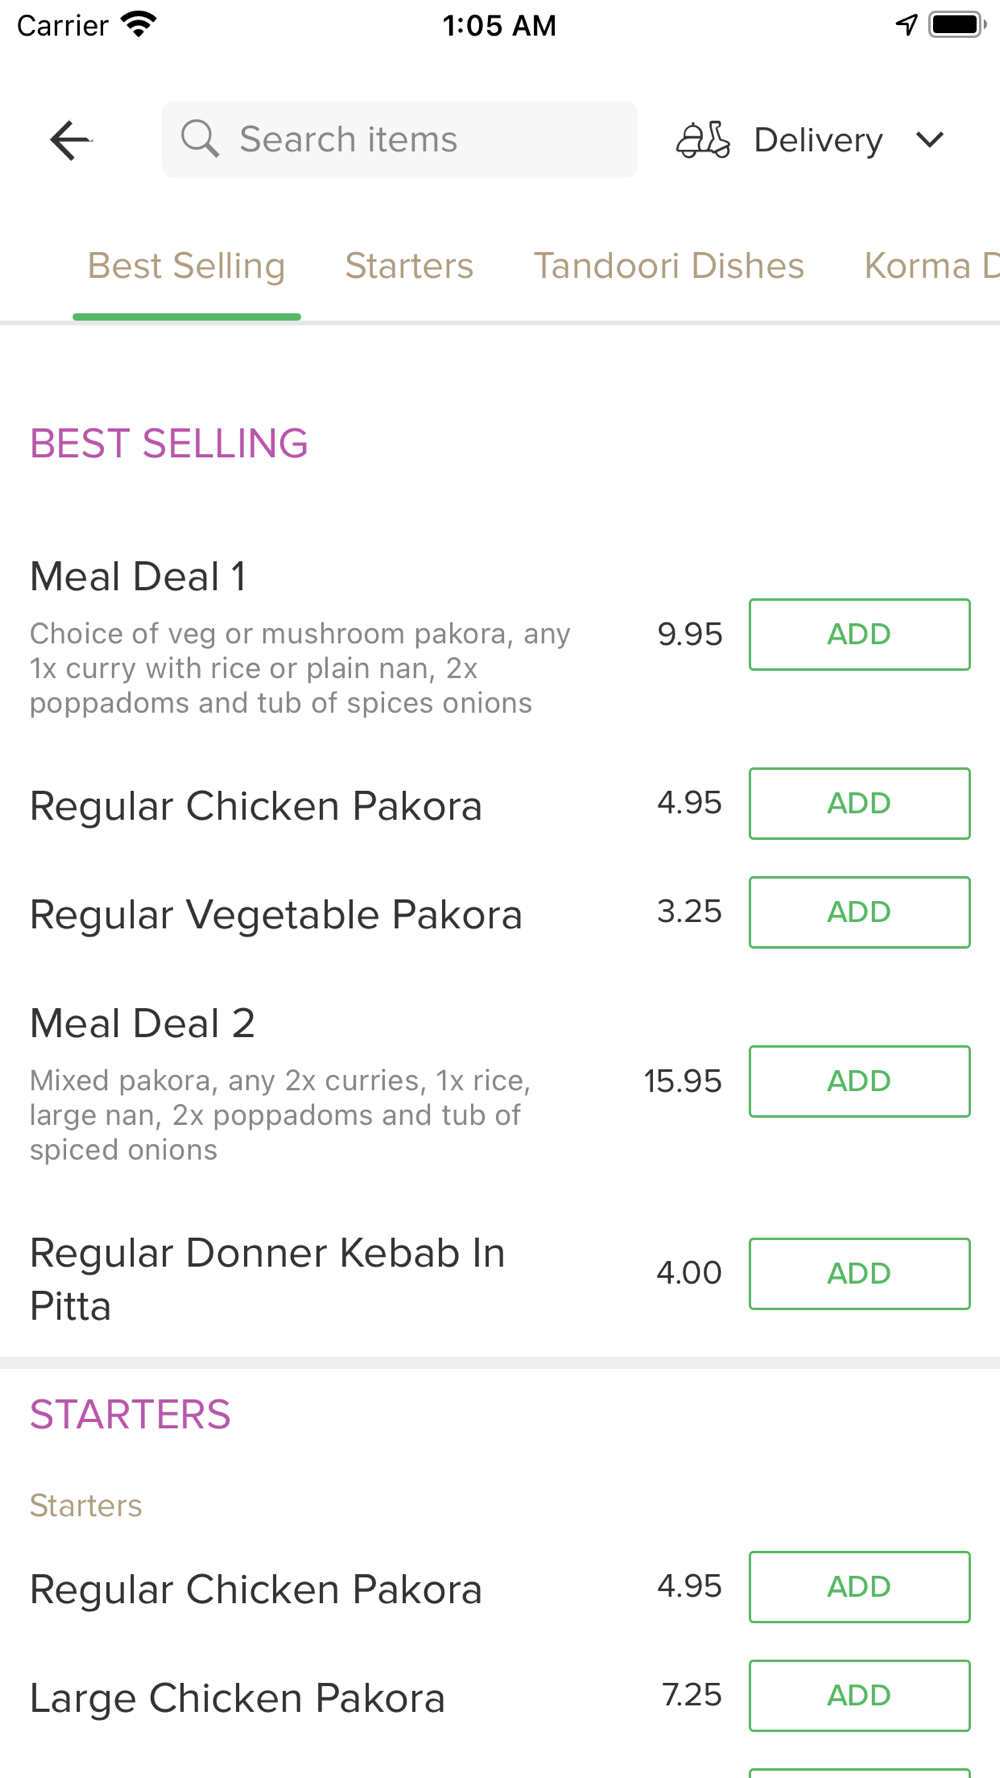The height and width of the screenshot is (1778, 1000).
Task: Tap the search magnifier icon
Action: coord(200,139)
